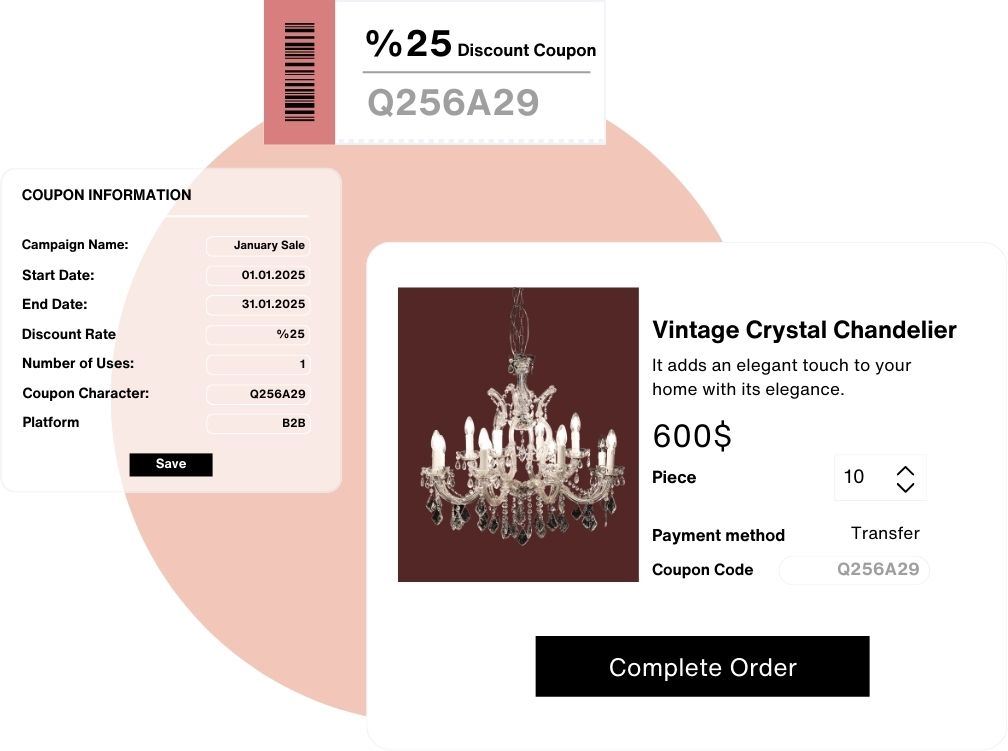Open the chandelier product image

(518, 434)
